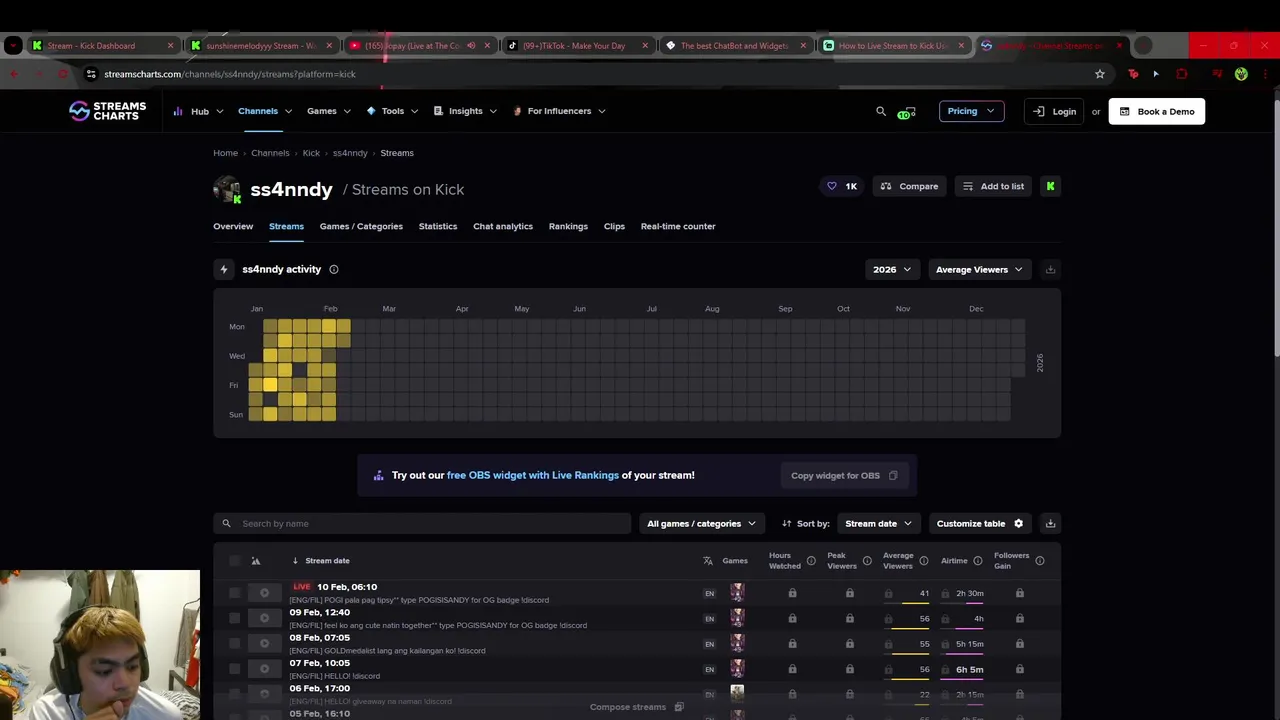Click the table export download icon beside Customize table
Viewport: 1280px width, 720px height.
click(x=1050, y=523)
